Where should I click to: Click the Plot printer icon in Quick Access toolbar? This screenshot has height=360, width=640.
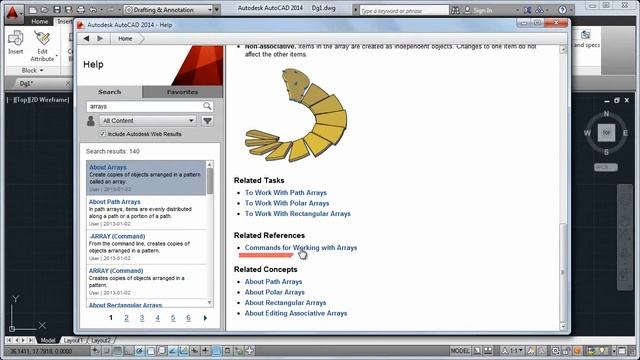click(x=81, y=10)
